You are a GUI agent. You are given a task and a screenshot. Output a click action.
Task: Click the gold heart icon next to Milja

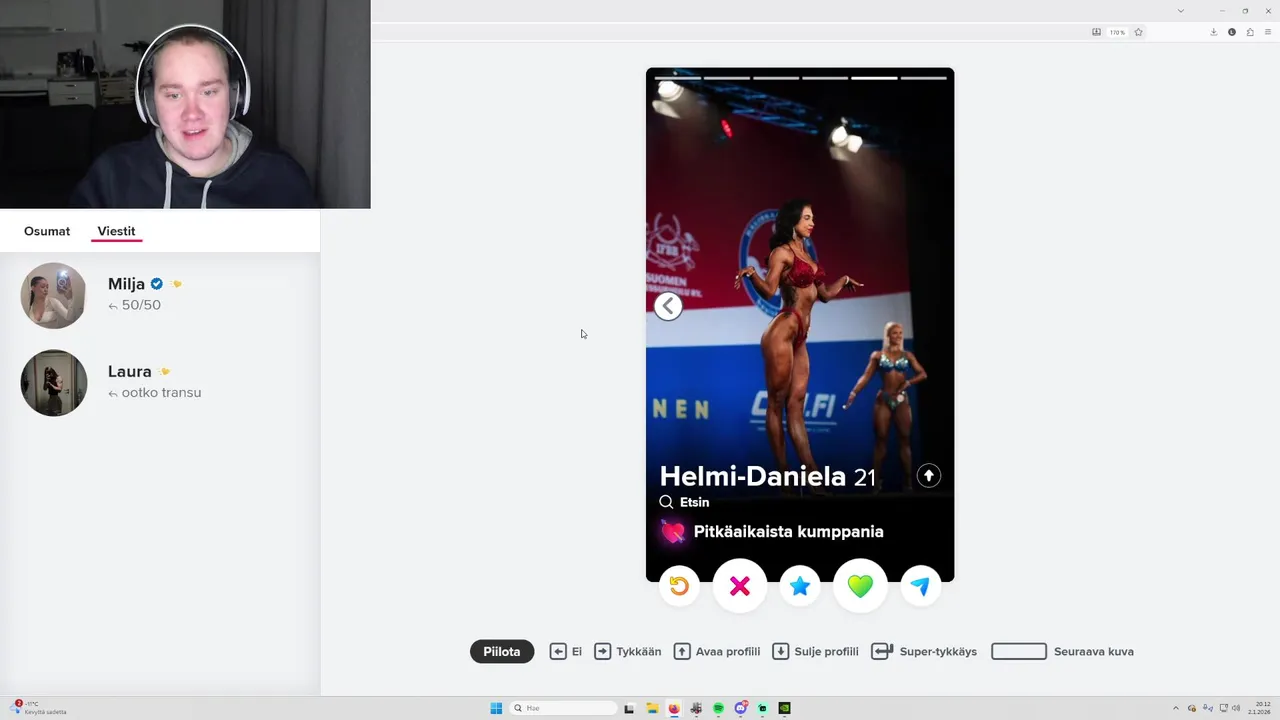pyautogui.click(x=176, y=284)
